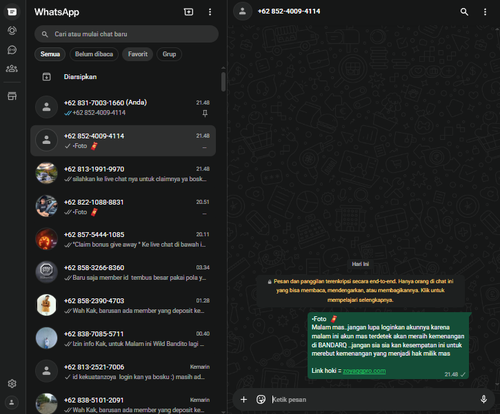The width and height of the screenshot is (500, 414).
Task: Click the default avatar of +62 813-2521-7006
Action: click(x=46, y=371)
